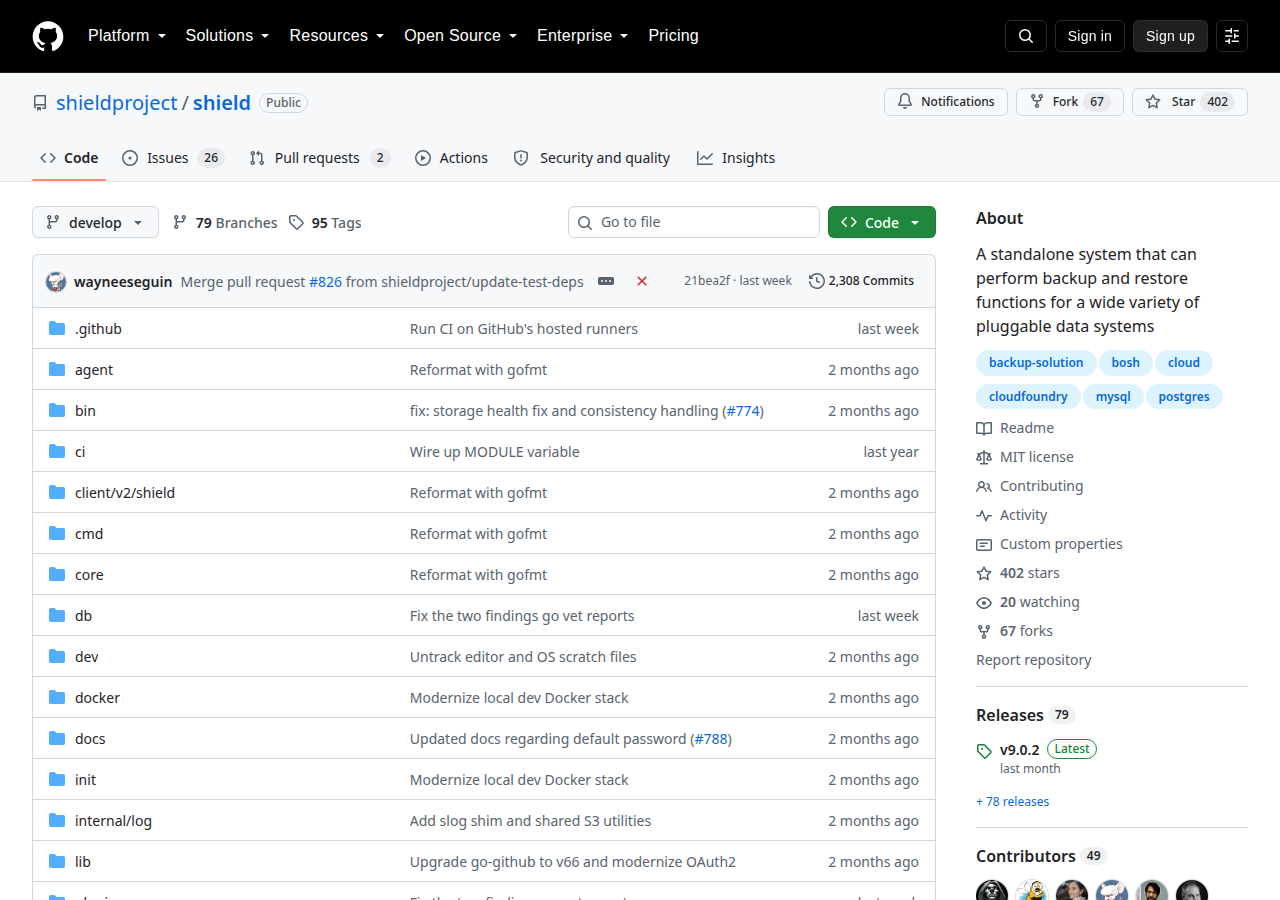The width and height of the screenshot is (1280, 900).
Task: View the 79 Branches link
Action: coord(225,223)
